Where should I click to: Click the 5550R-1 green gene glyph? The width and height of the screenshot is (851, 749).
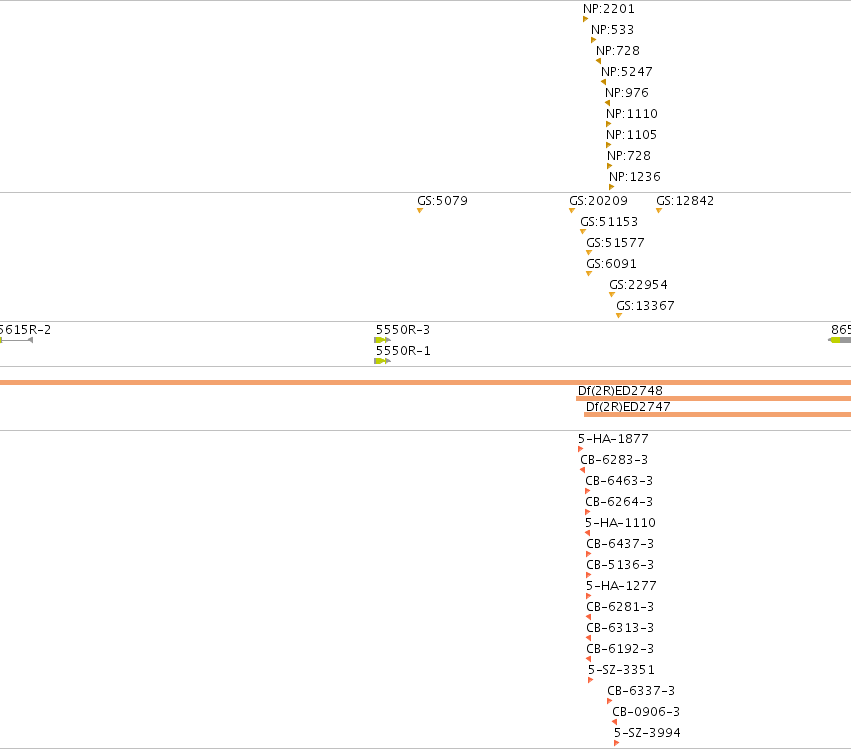tap(383, 361)
